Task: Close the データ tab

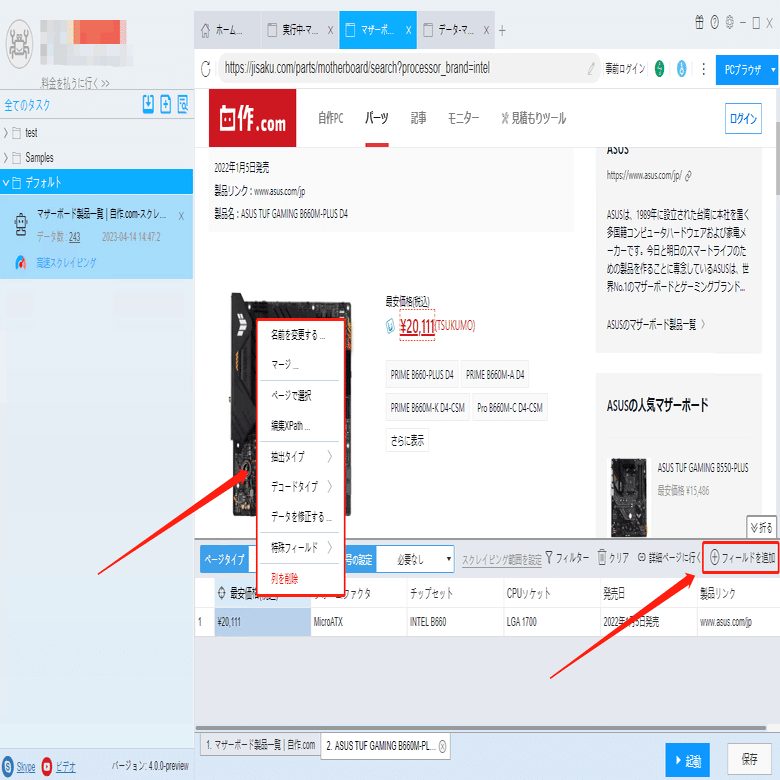Action: [x=487, y=30]
